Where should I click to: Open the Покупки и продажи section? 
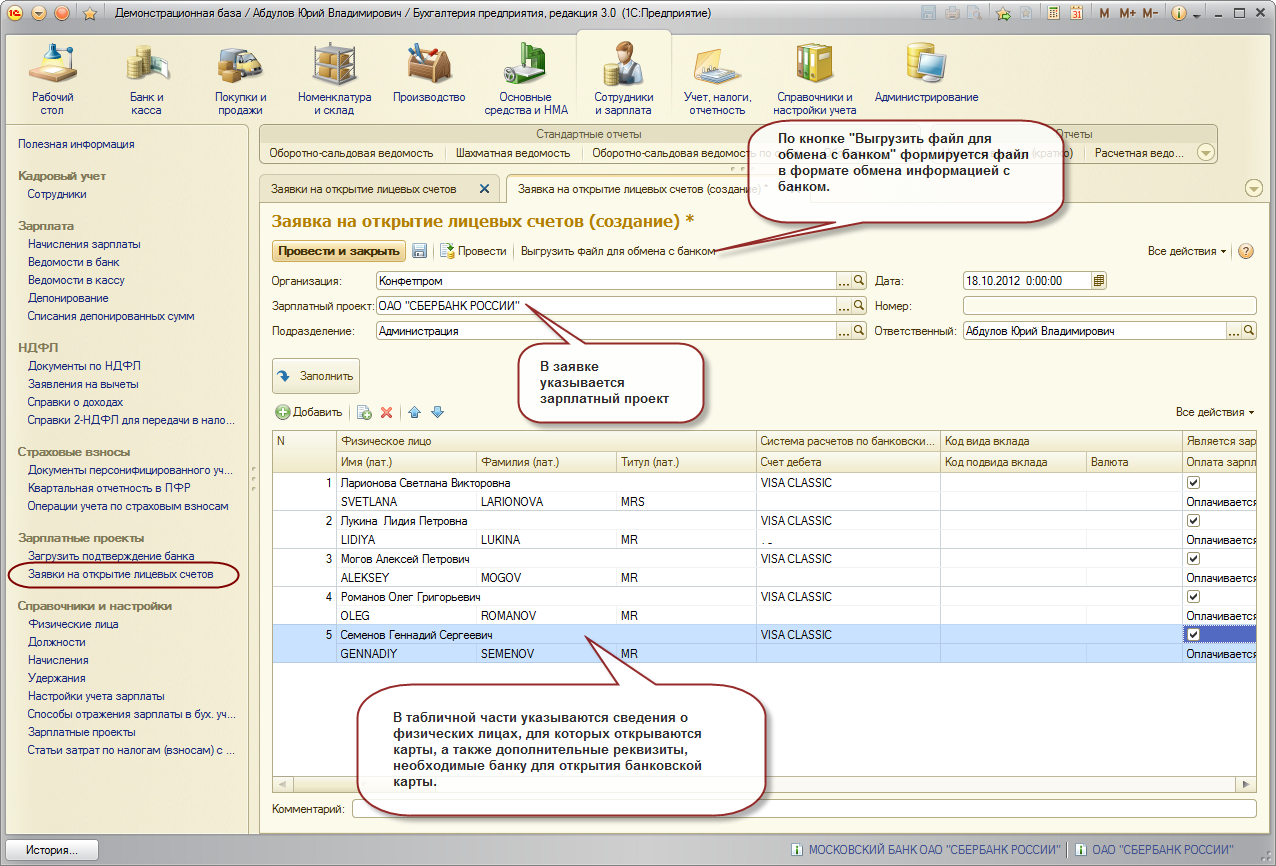point(240,78)
